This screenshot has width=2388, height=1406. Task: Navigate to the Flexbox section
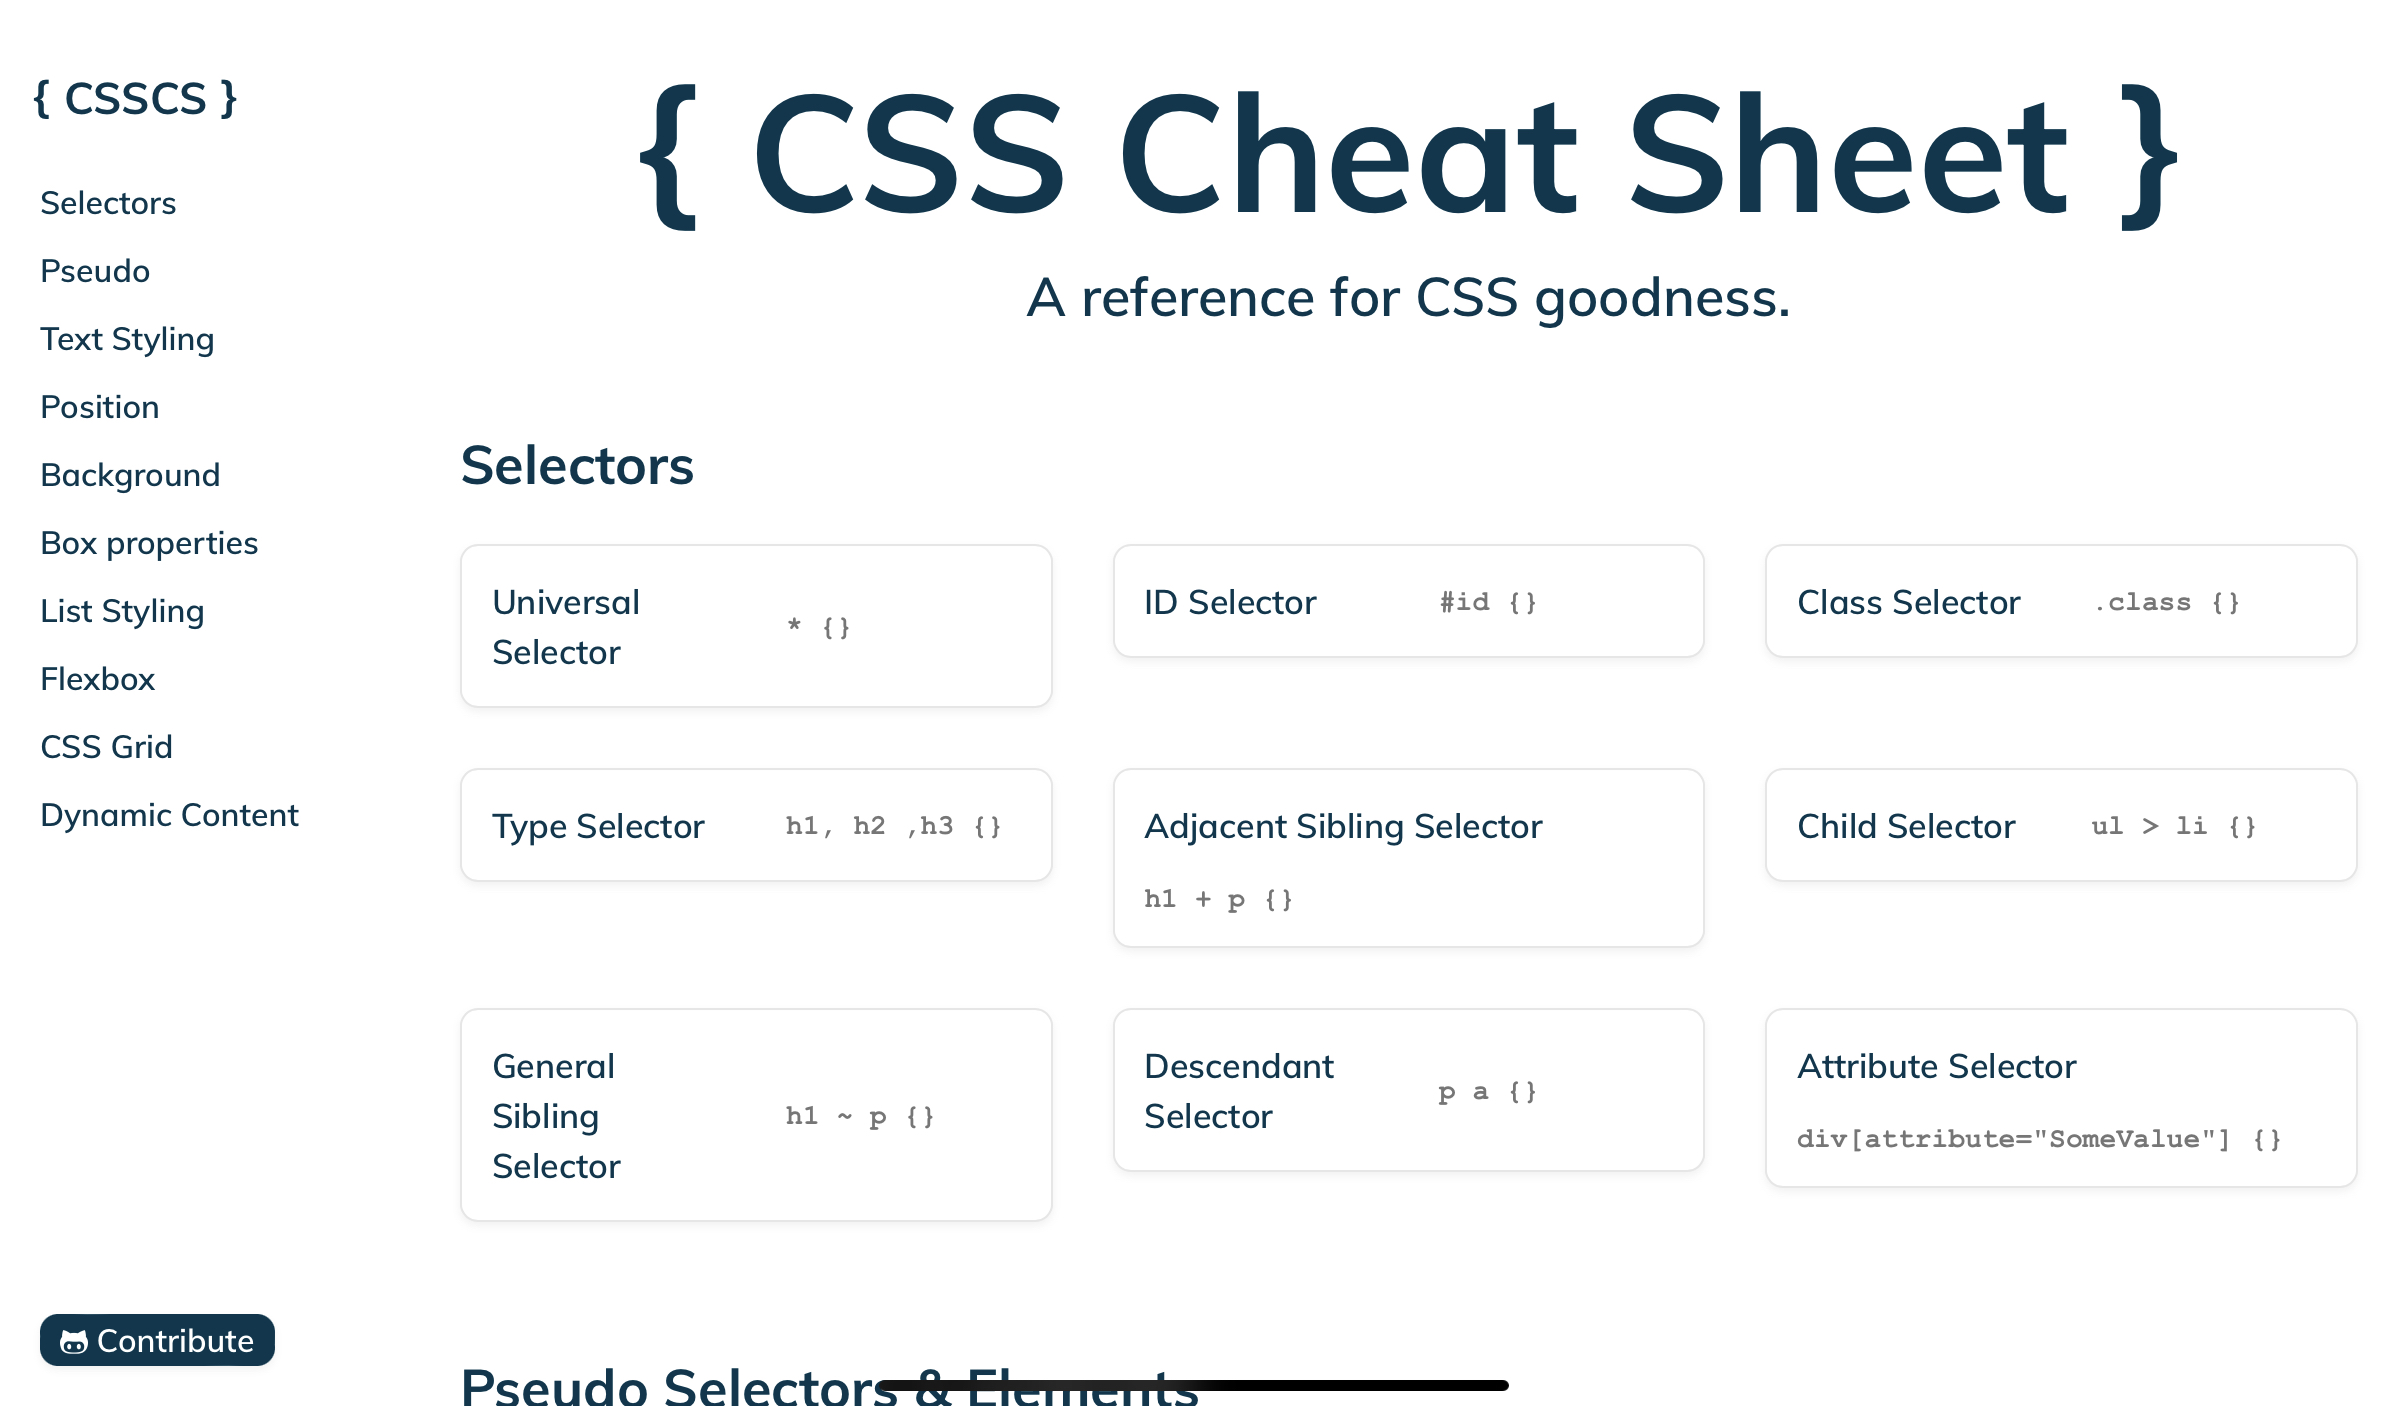(97, 678)
